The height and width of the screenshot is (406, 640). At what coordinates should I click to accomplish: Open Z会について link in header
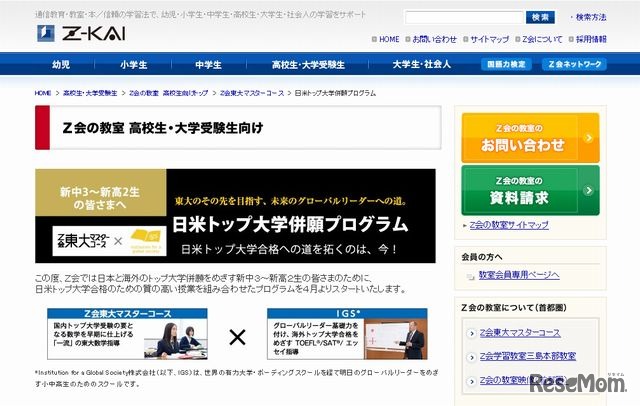542,39
